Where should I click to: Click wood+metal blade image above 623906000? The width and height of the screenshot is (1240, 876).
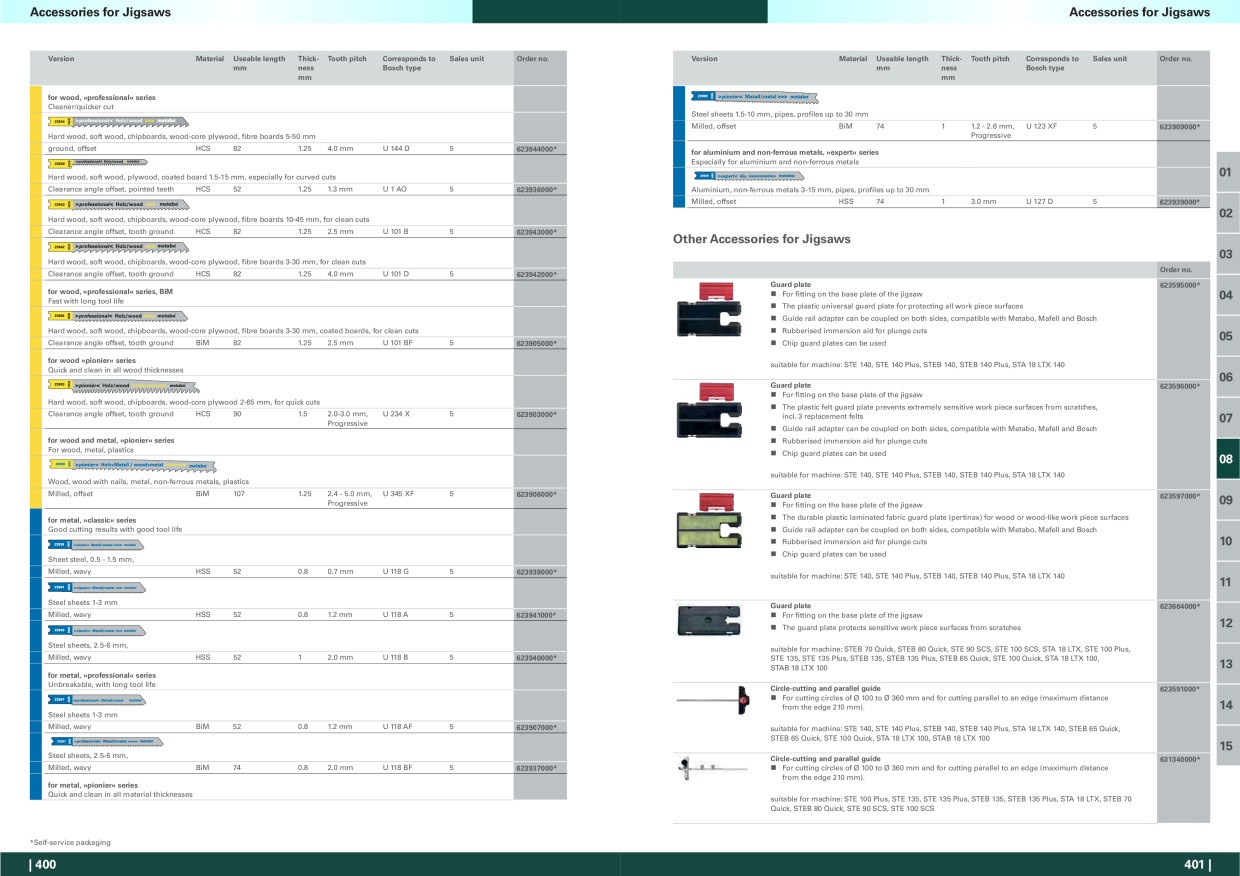coord(133,465)
